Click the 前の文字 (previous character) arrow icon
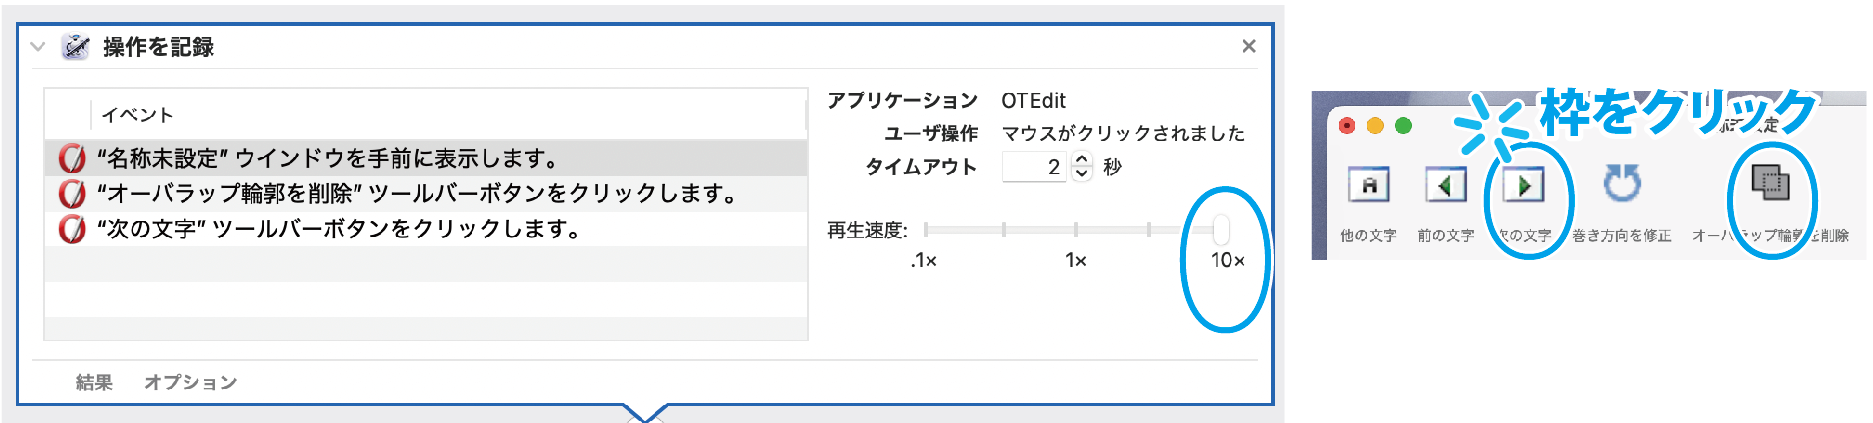 1445,185
